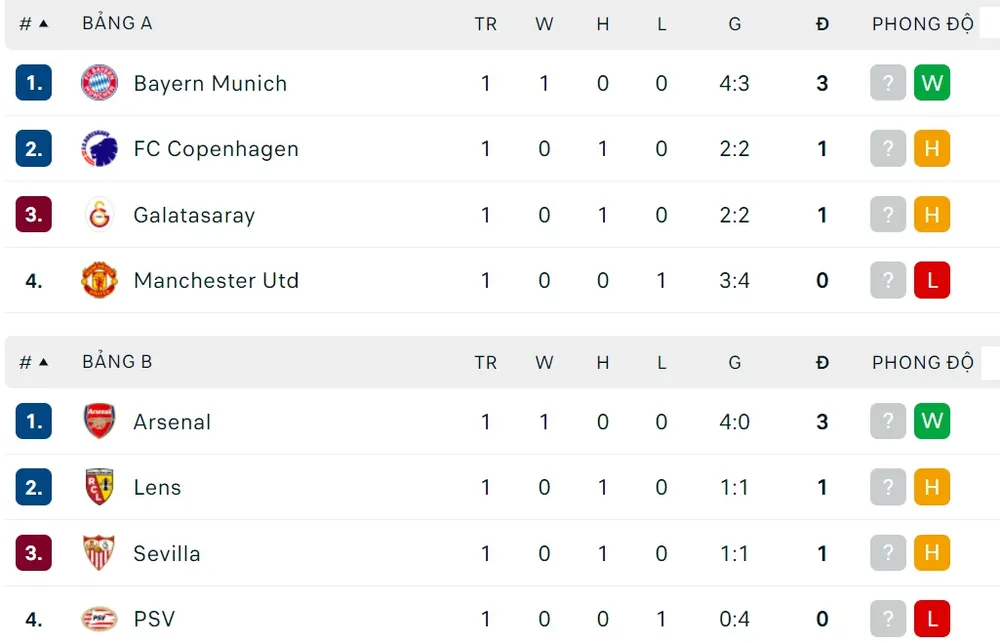Click the Bảng B group header
The height and width of the screenshot is (643, 1000).
coord(117,361)
